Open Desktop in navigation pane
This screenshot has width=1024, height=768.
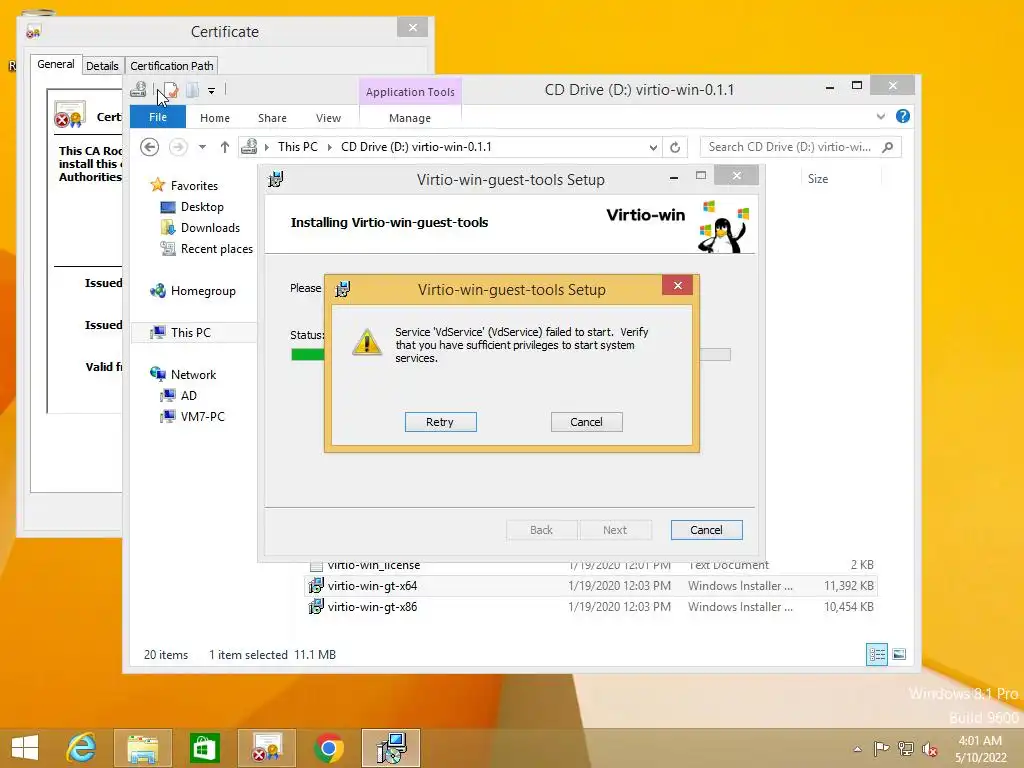coord(202,206)
